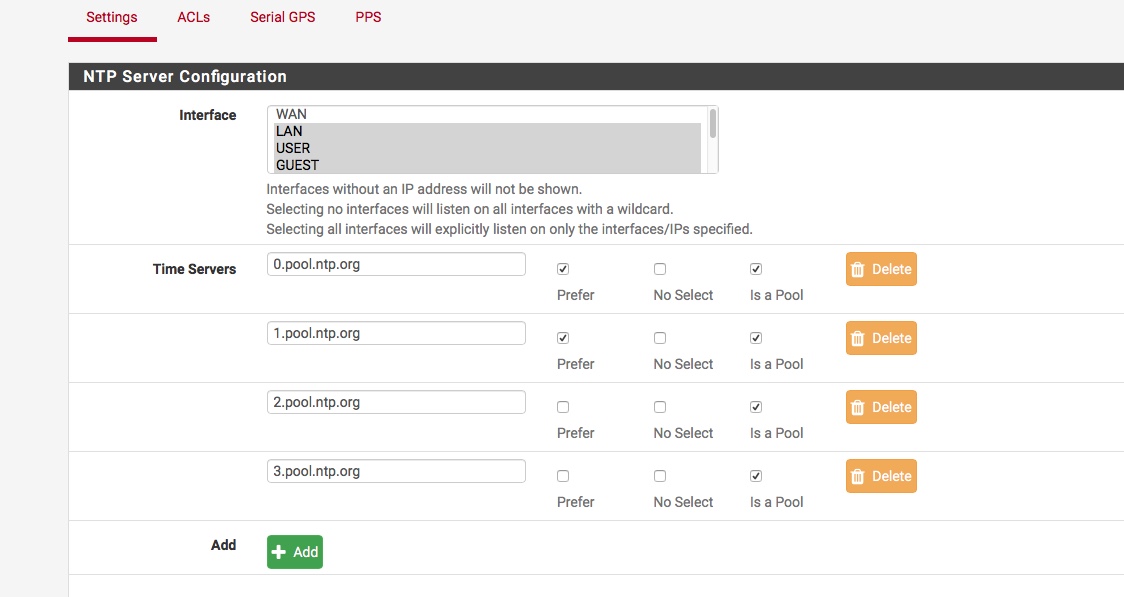The width and height of the screenshot is (1124, 597).
Task: Delete the 1.pool.ntp.org time server
Action: coord(881,338)
